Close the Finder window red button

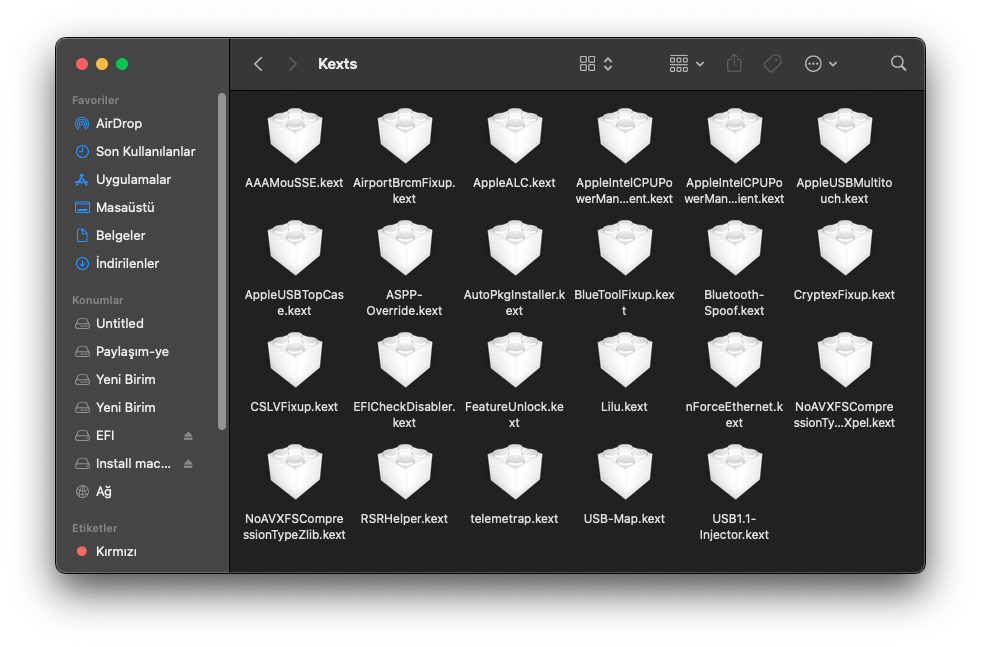82,64
